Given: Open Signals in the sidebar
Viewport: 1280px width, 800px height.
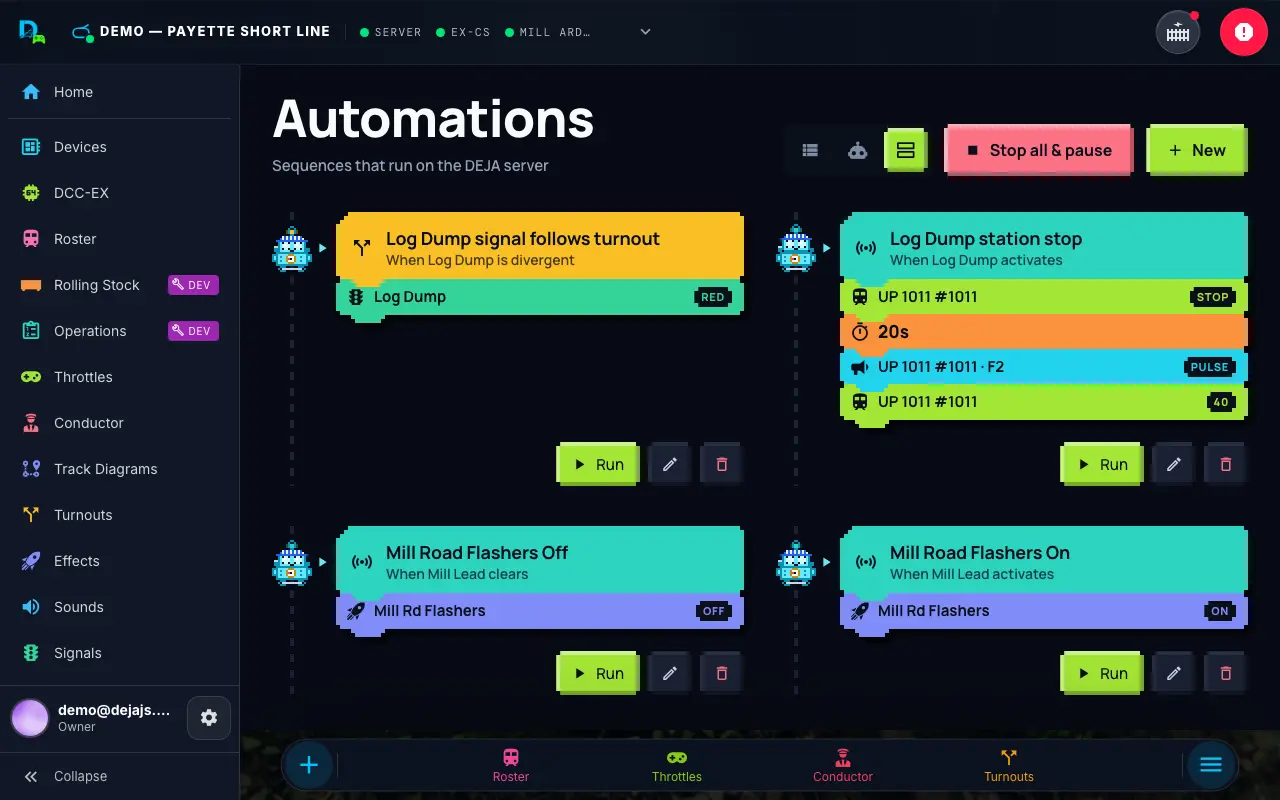Looking at the screenshot, I should pyautogui.click(x=120, y=653).
